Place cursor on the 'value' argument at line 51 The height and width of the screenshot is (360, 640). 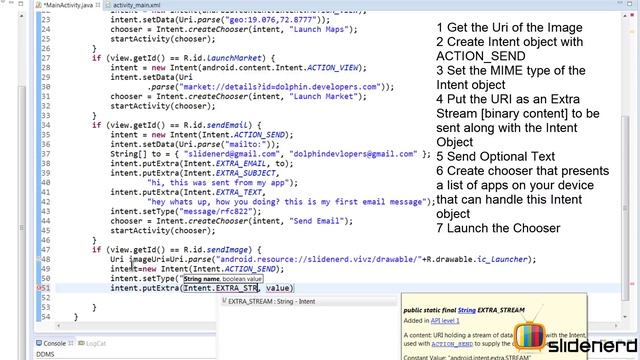click(278, 288)
